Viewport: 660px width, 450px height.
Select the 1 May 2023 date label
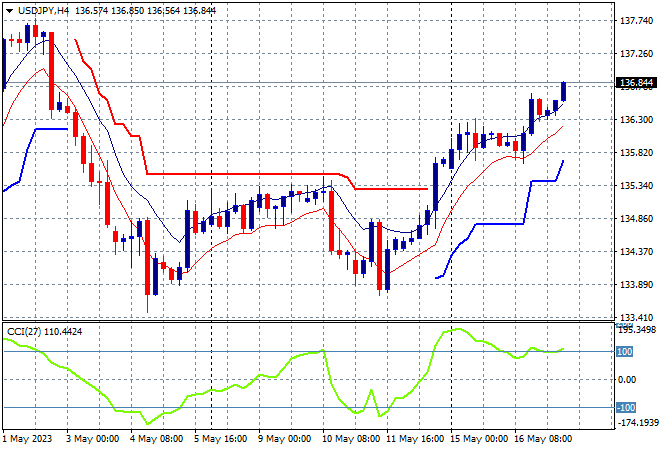pyautogui.click(x=27, y=439)
